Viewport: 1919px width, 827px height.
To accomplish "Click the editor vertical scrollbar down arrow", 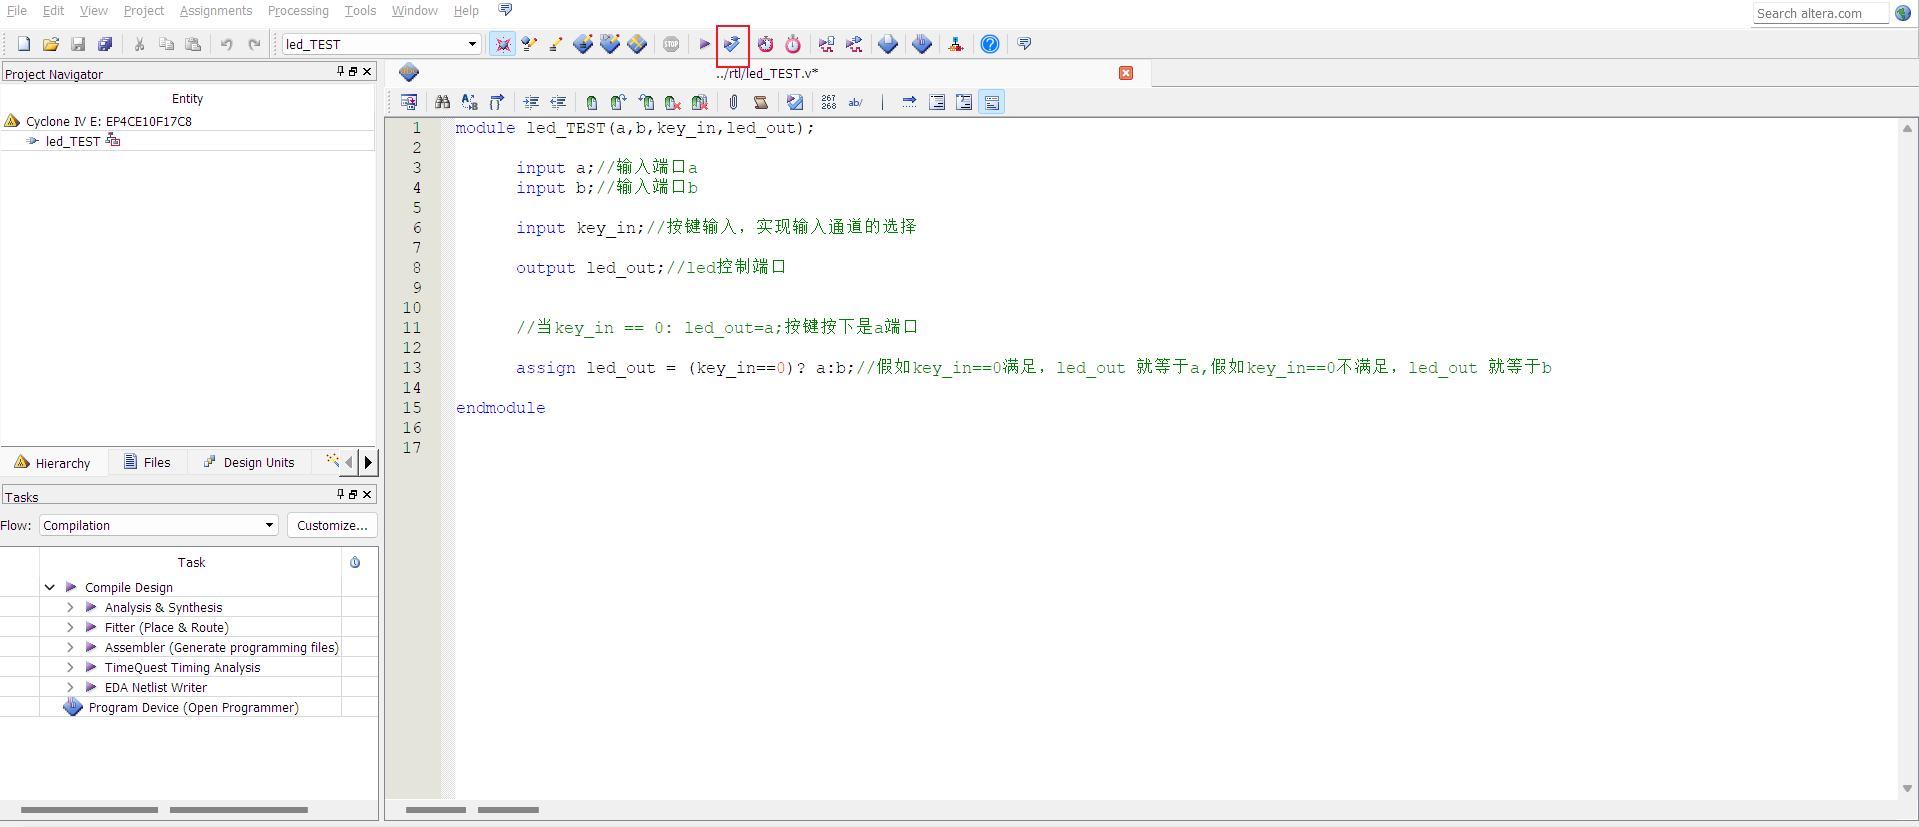I will pos(1907,789).
